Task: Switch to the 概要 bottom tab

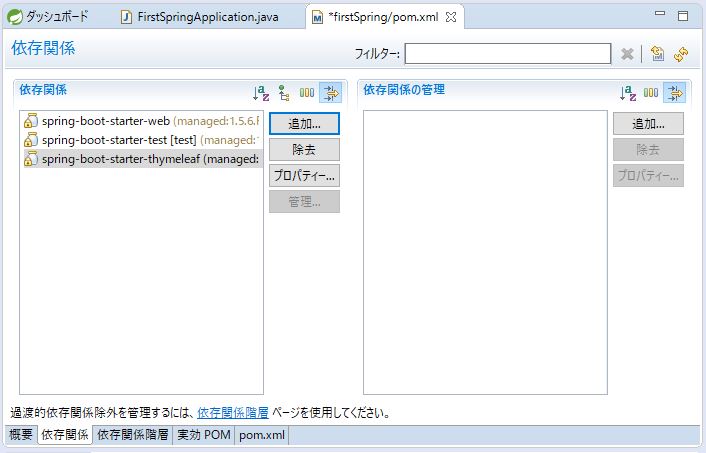Action: pos(21,435)
